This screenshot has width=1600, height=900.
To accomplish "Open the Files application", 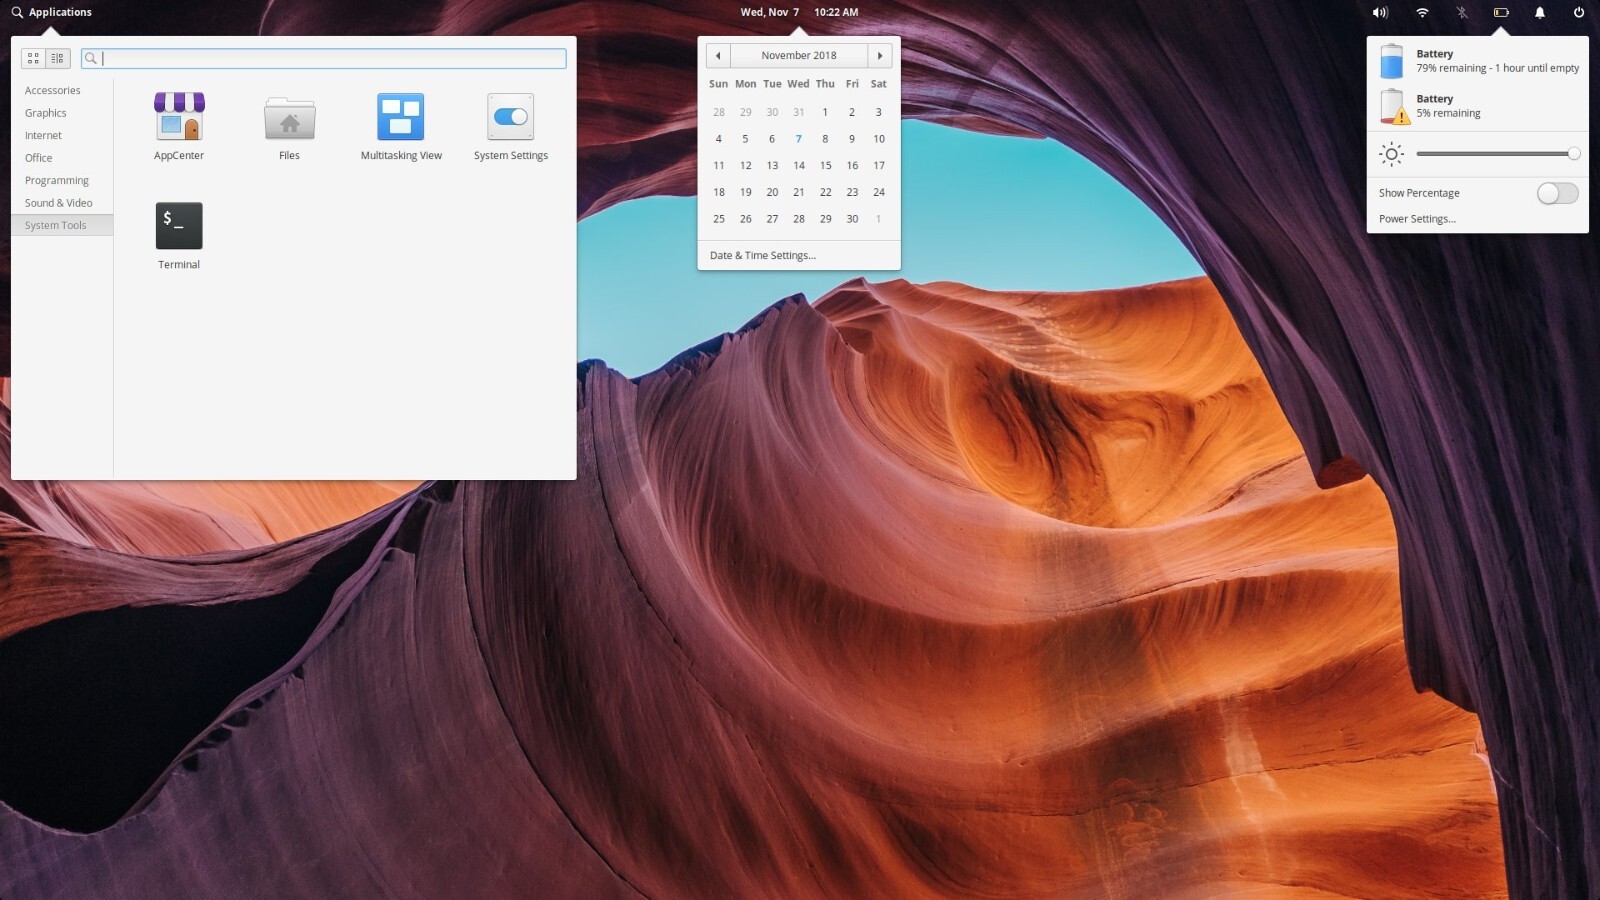I will tap(289, 124).
